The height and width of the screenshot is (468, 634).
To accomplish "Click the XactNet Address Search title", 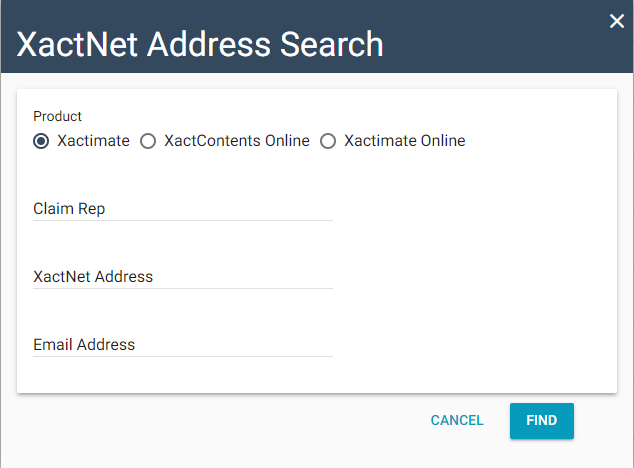I will pos(200,45).
